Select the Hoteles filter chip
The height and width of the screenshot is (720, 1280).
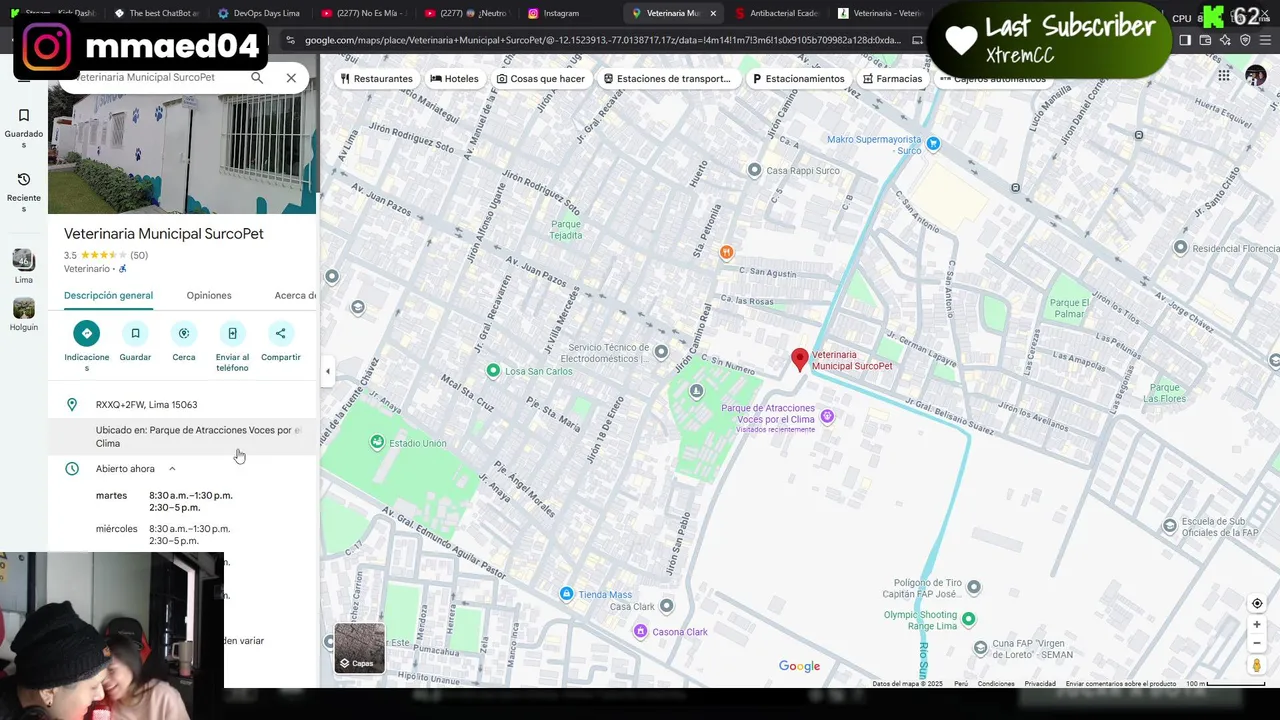pyautogui.click(x=454, y=79)
